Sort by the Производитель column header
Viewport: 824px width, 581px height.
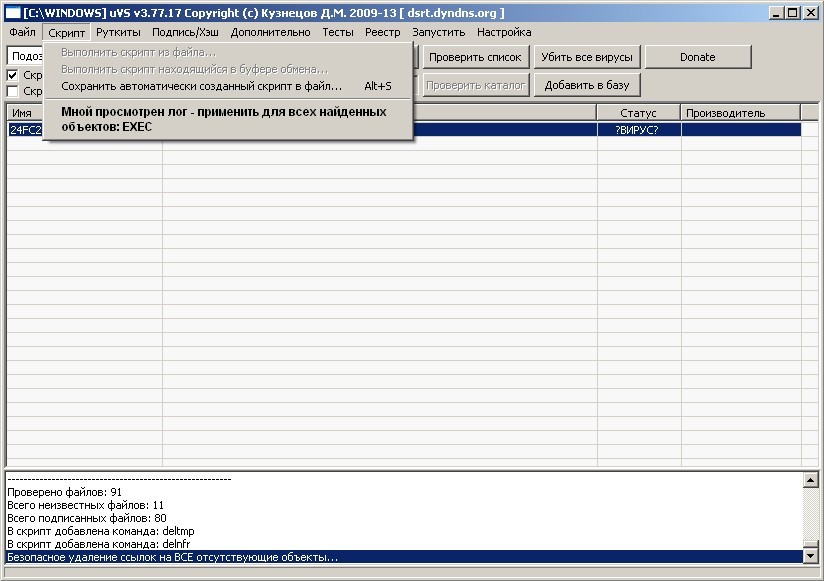click(x=740, y=113)
